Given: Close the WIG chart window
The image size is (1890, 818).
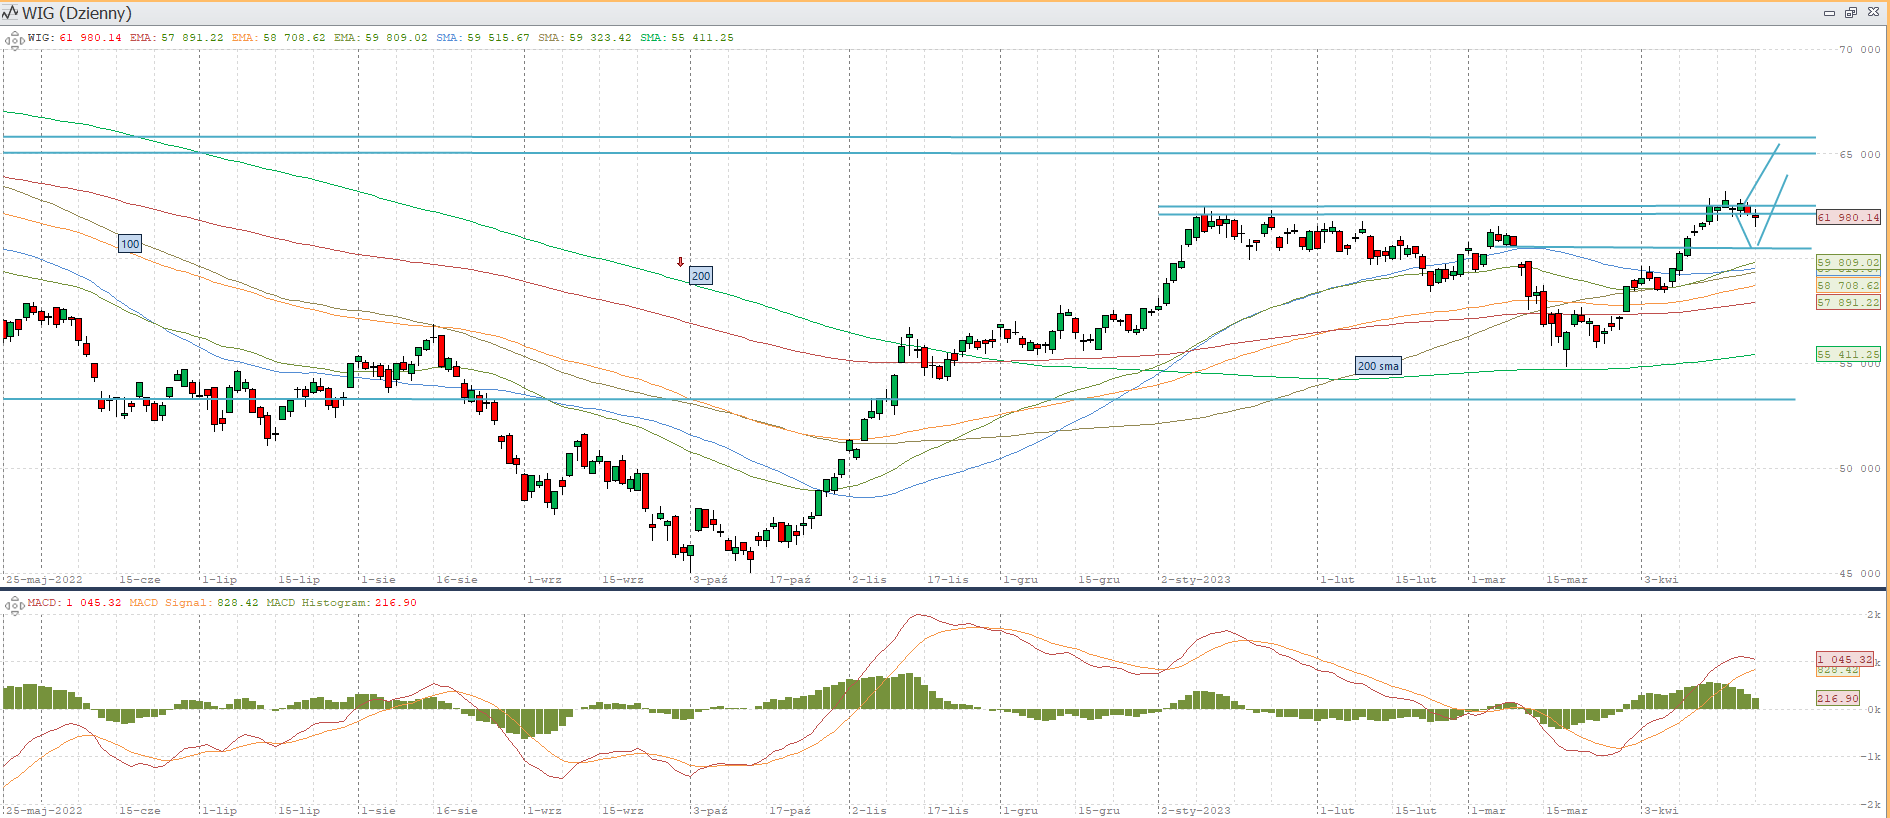Looking at the screenshot, I should click(x=1873, y=13).
